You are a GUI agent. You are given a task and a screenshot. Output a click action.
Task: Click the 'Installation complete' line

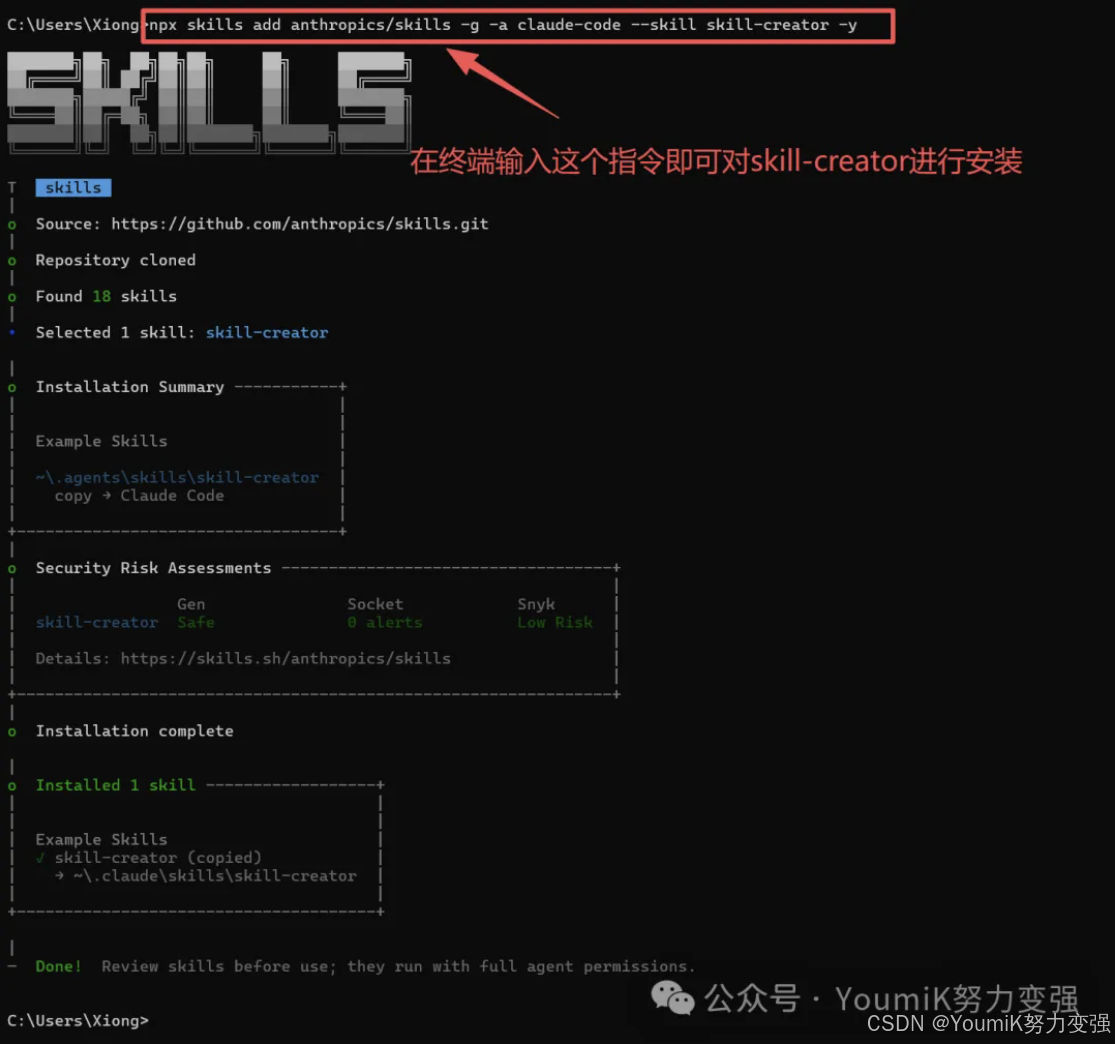coord(134,731)
